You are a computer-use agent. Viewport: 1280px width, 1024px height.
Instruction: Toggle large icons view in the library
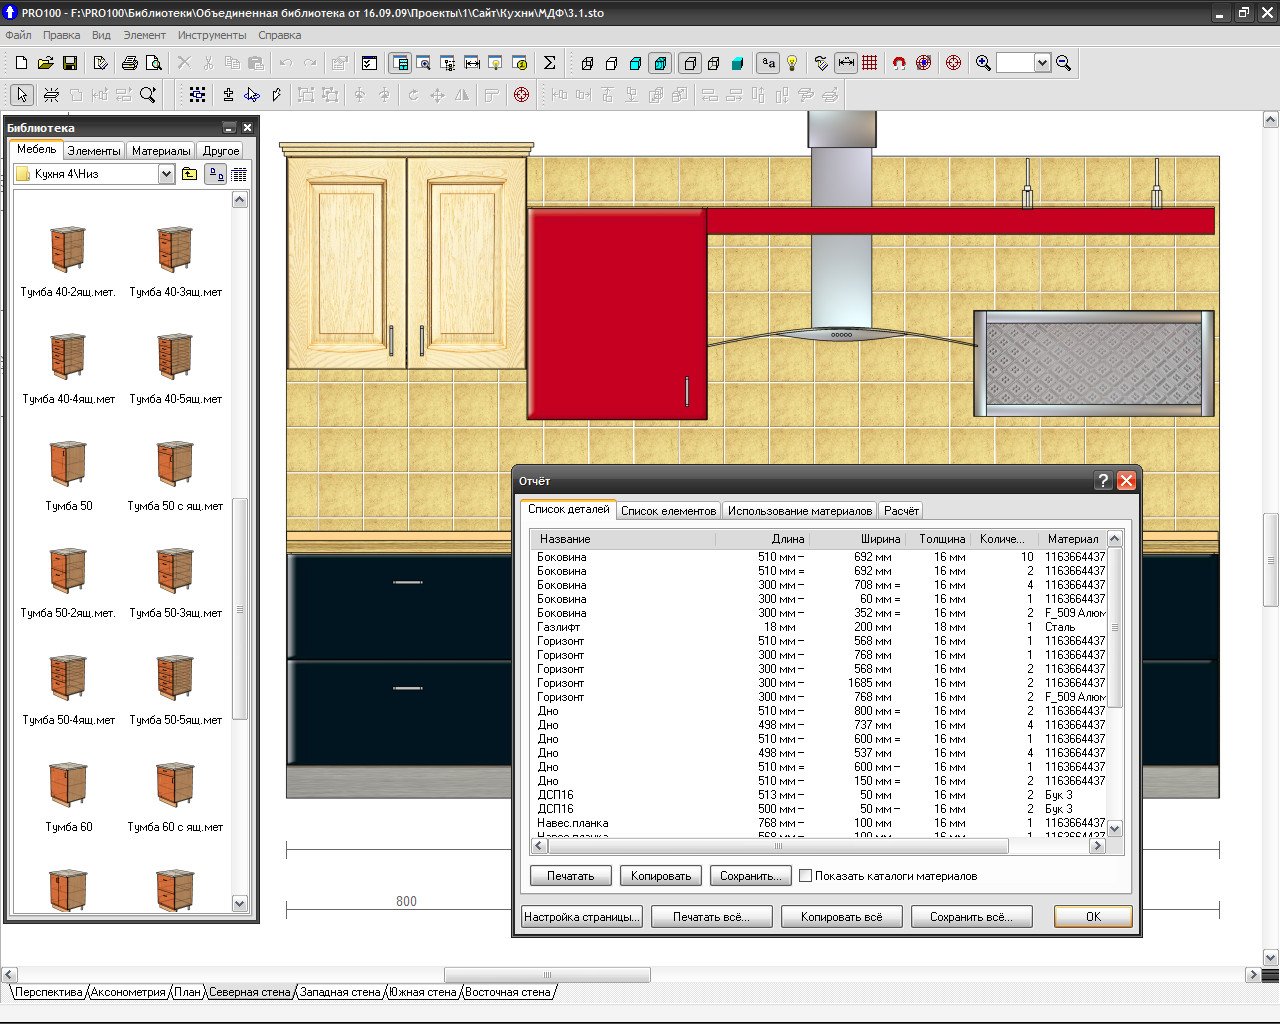coord(215,174)
